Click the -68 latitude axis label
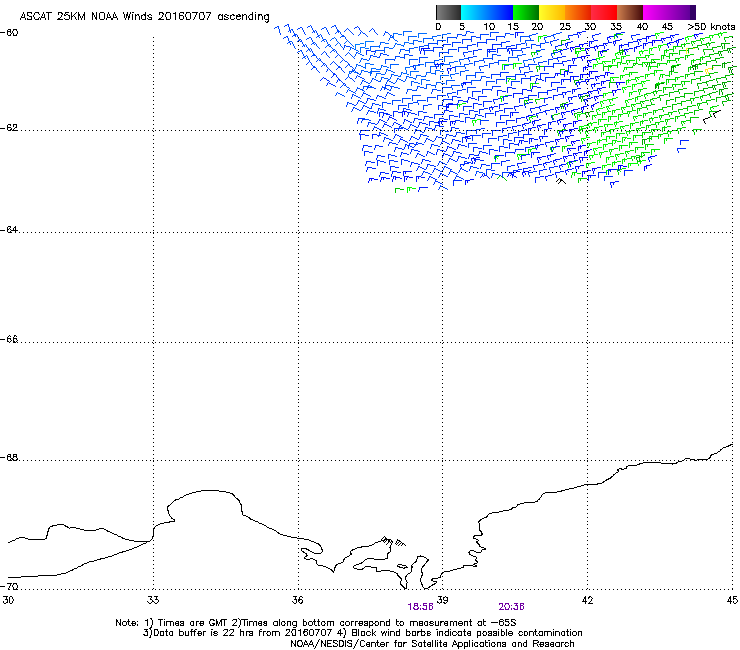This screenshot has height=650, width=740. [x=9, y=458]
